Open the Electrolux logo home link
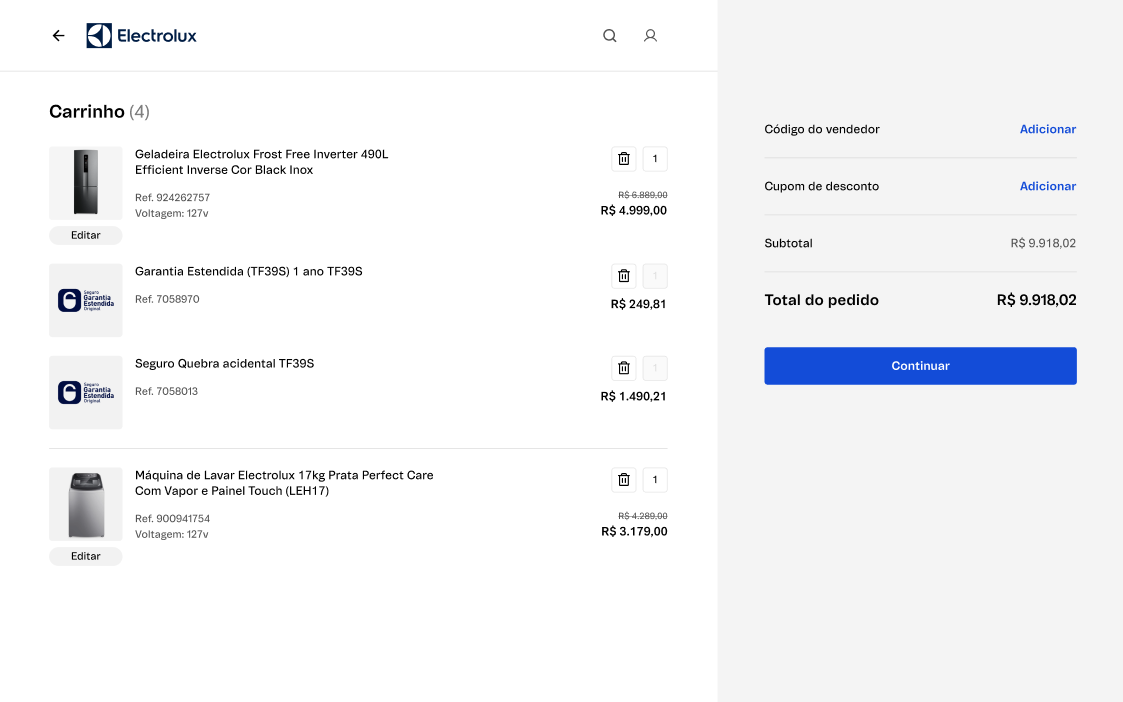1123x702 pixels. pyautogui.click(x=141, y=36)
